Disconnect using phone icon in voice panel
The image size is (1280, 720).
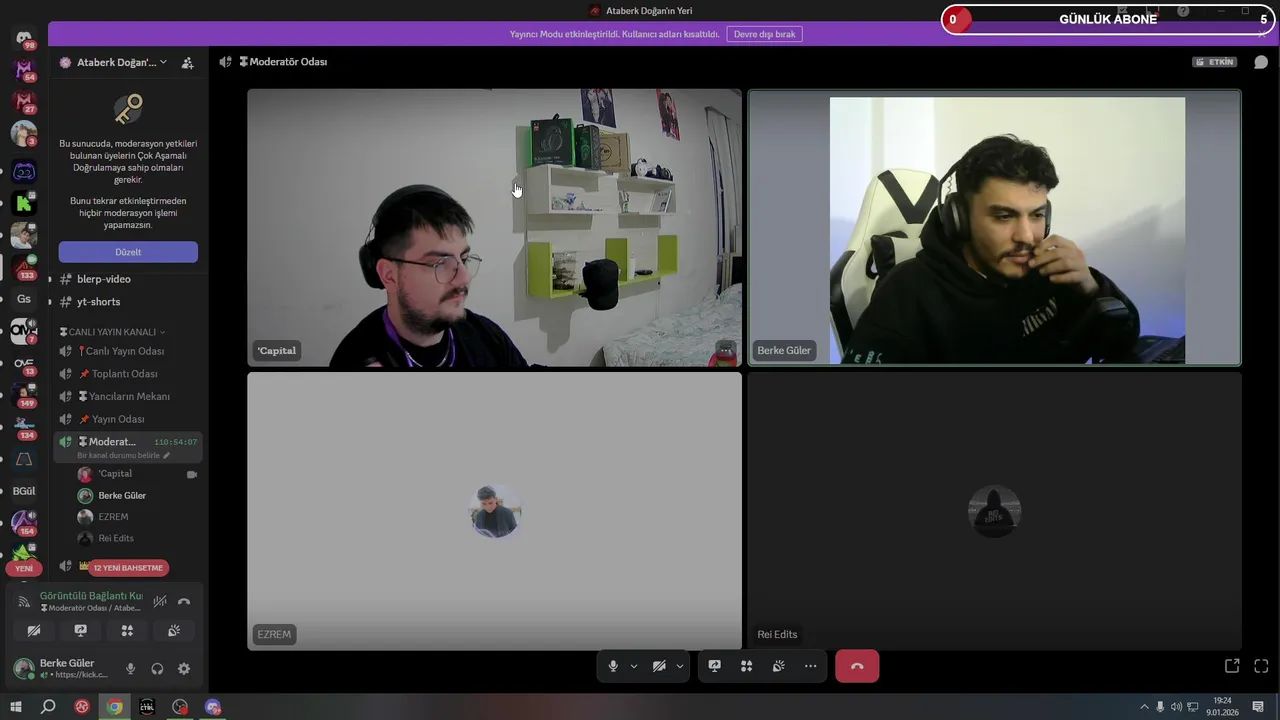point(184,601)
